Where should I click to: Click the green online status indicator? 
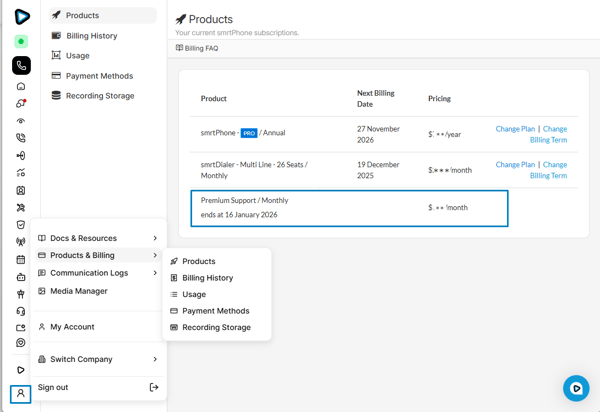[21, 42]
